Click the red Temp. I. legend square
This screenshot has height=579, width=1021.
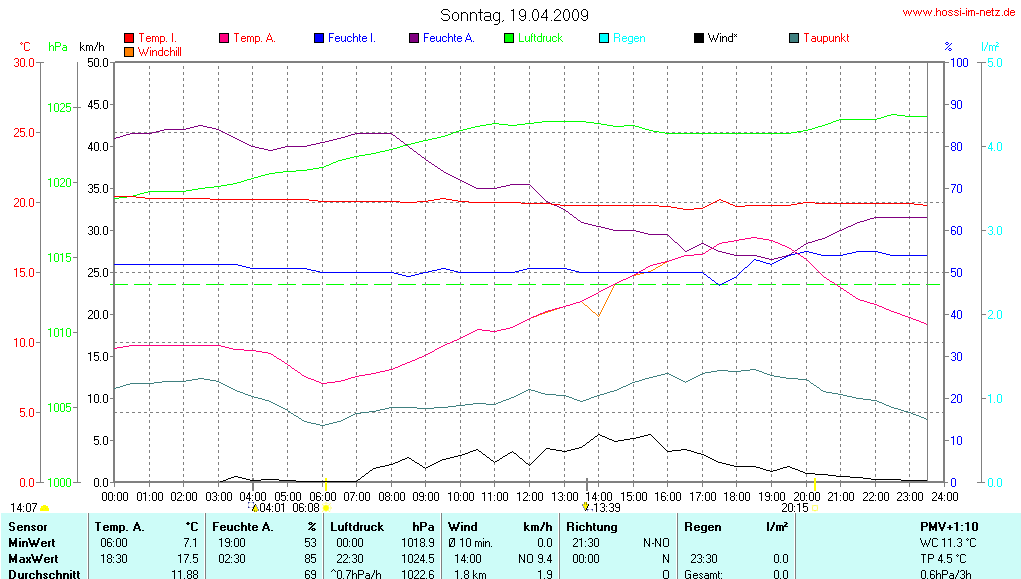coord(129,38)
